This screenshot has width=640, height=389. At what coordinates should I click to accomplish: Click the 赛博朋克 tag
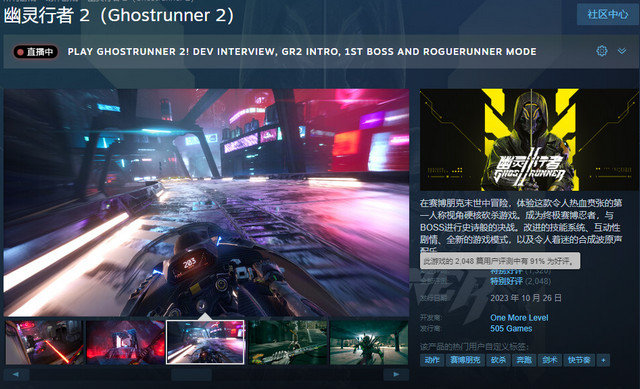465,360
